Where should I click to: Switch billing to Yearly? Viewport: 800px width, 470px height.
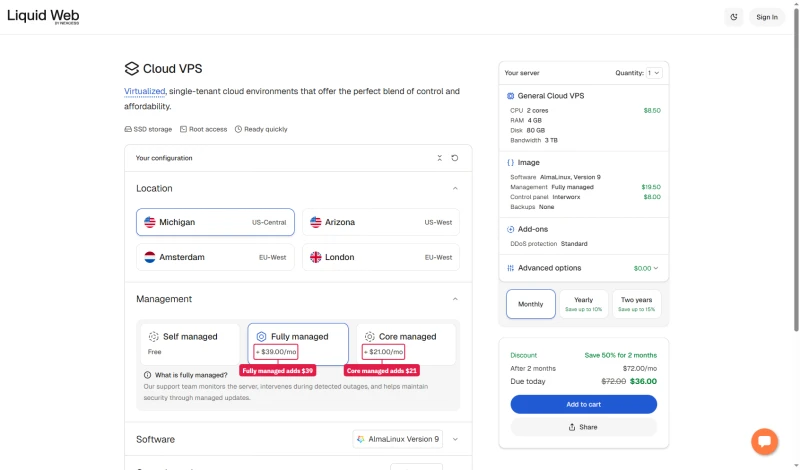tap(584, 304)
